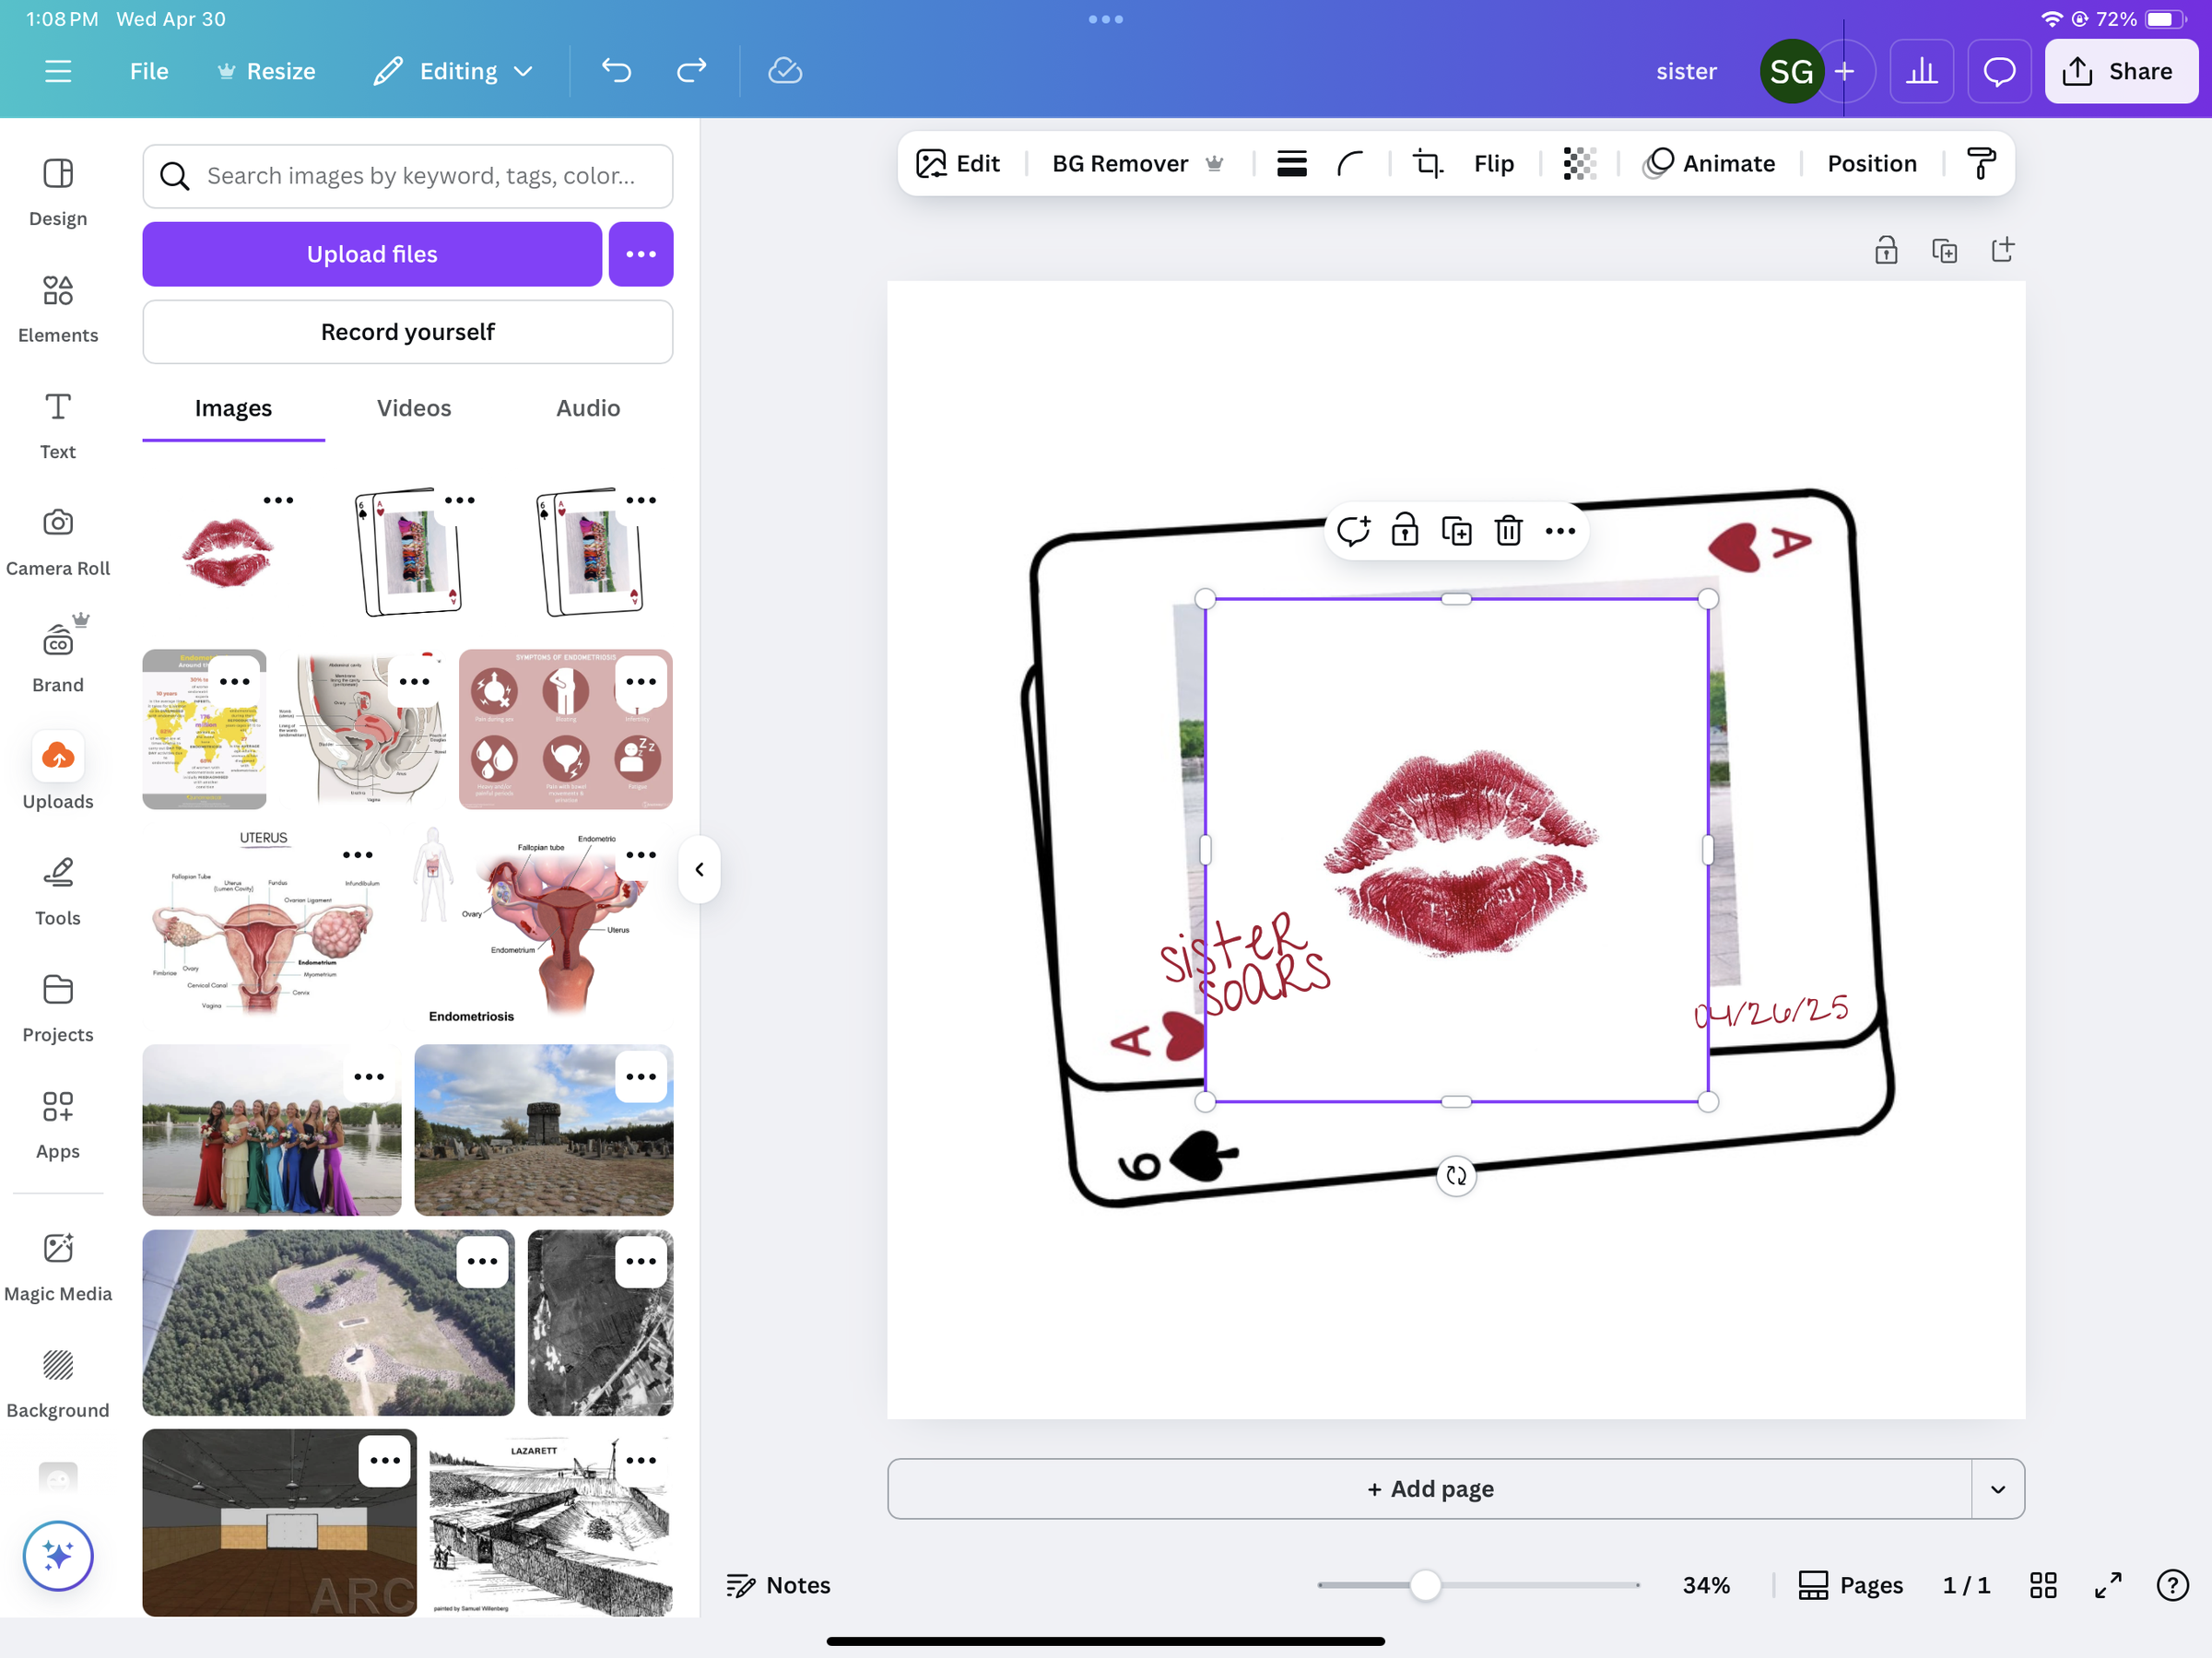Open the corner rounding tool
The height and width of the screenshot is (1658, 2212).
click(1350, 163)
